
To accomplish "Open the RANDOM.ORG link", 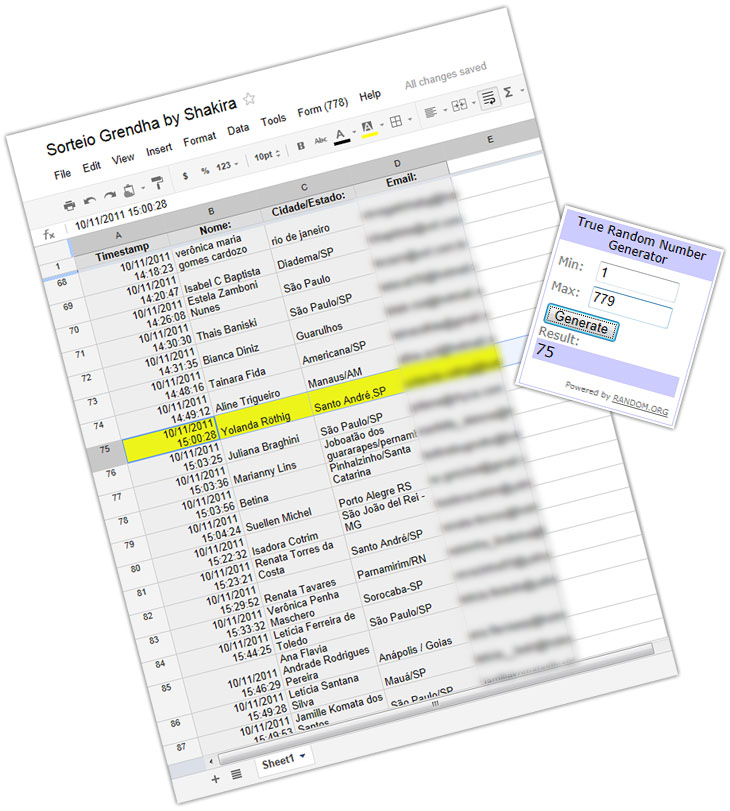I will [x=640, y=404].
